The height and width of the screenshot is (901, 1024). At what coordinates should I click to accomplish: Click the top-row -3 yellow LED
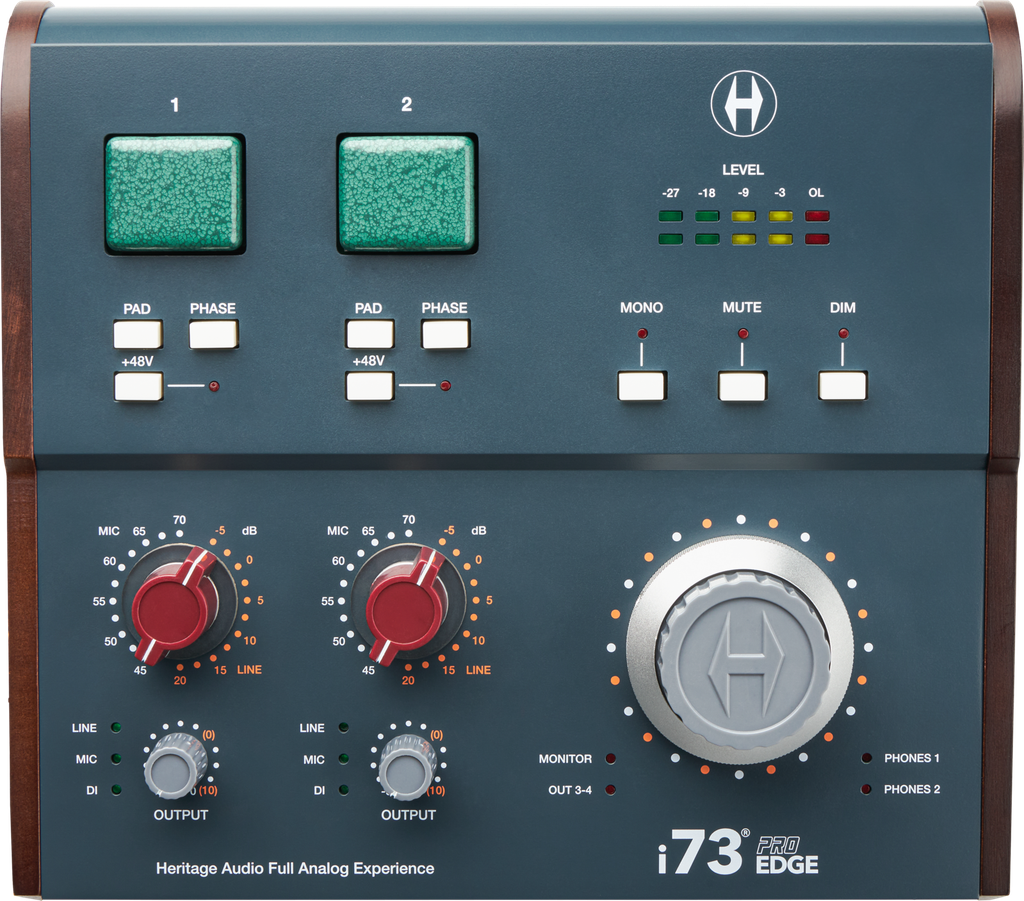click(x=780, y=216)
